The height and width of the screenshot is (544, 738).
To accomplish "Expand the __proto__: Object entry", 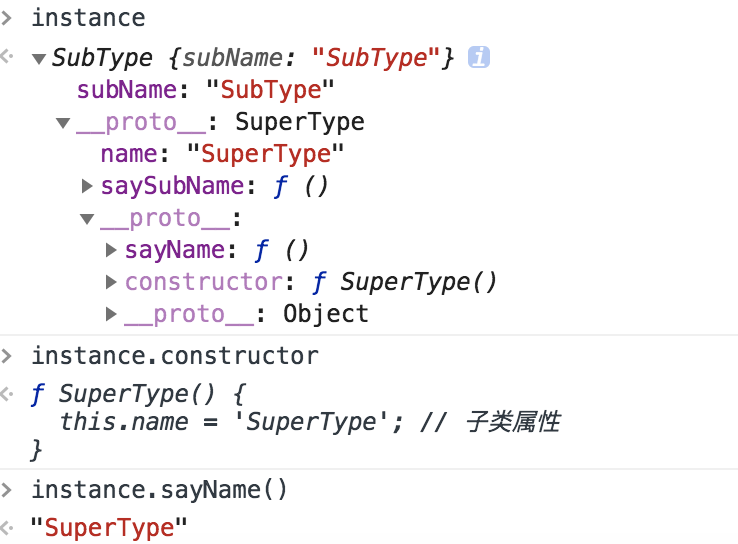I will [x=111, y=314].
